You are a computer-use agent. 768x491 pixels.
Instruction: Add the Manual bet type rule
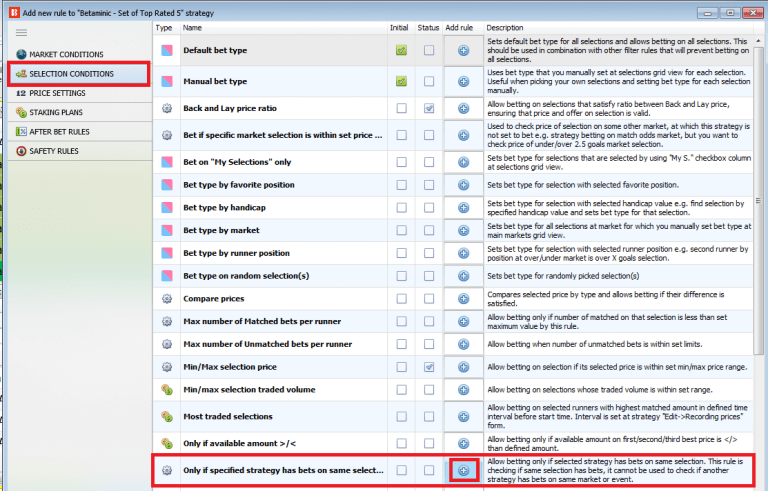click(464, 80)
